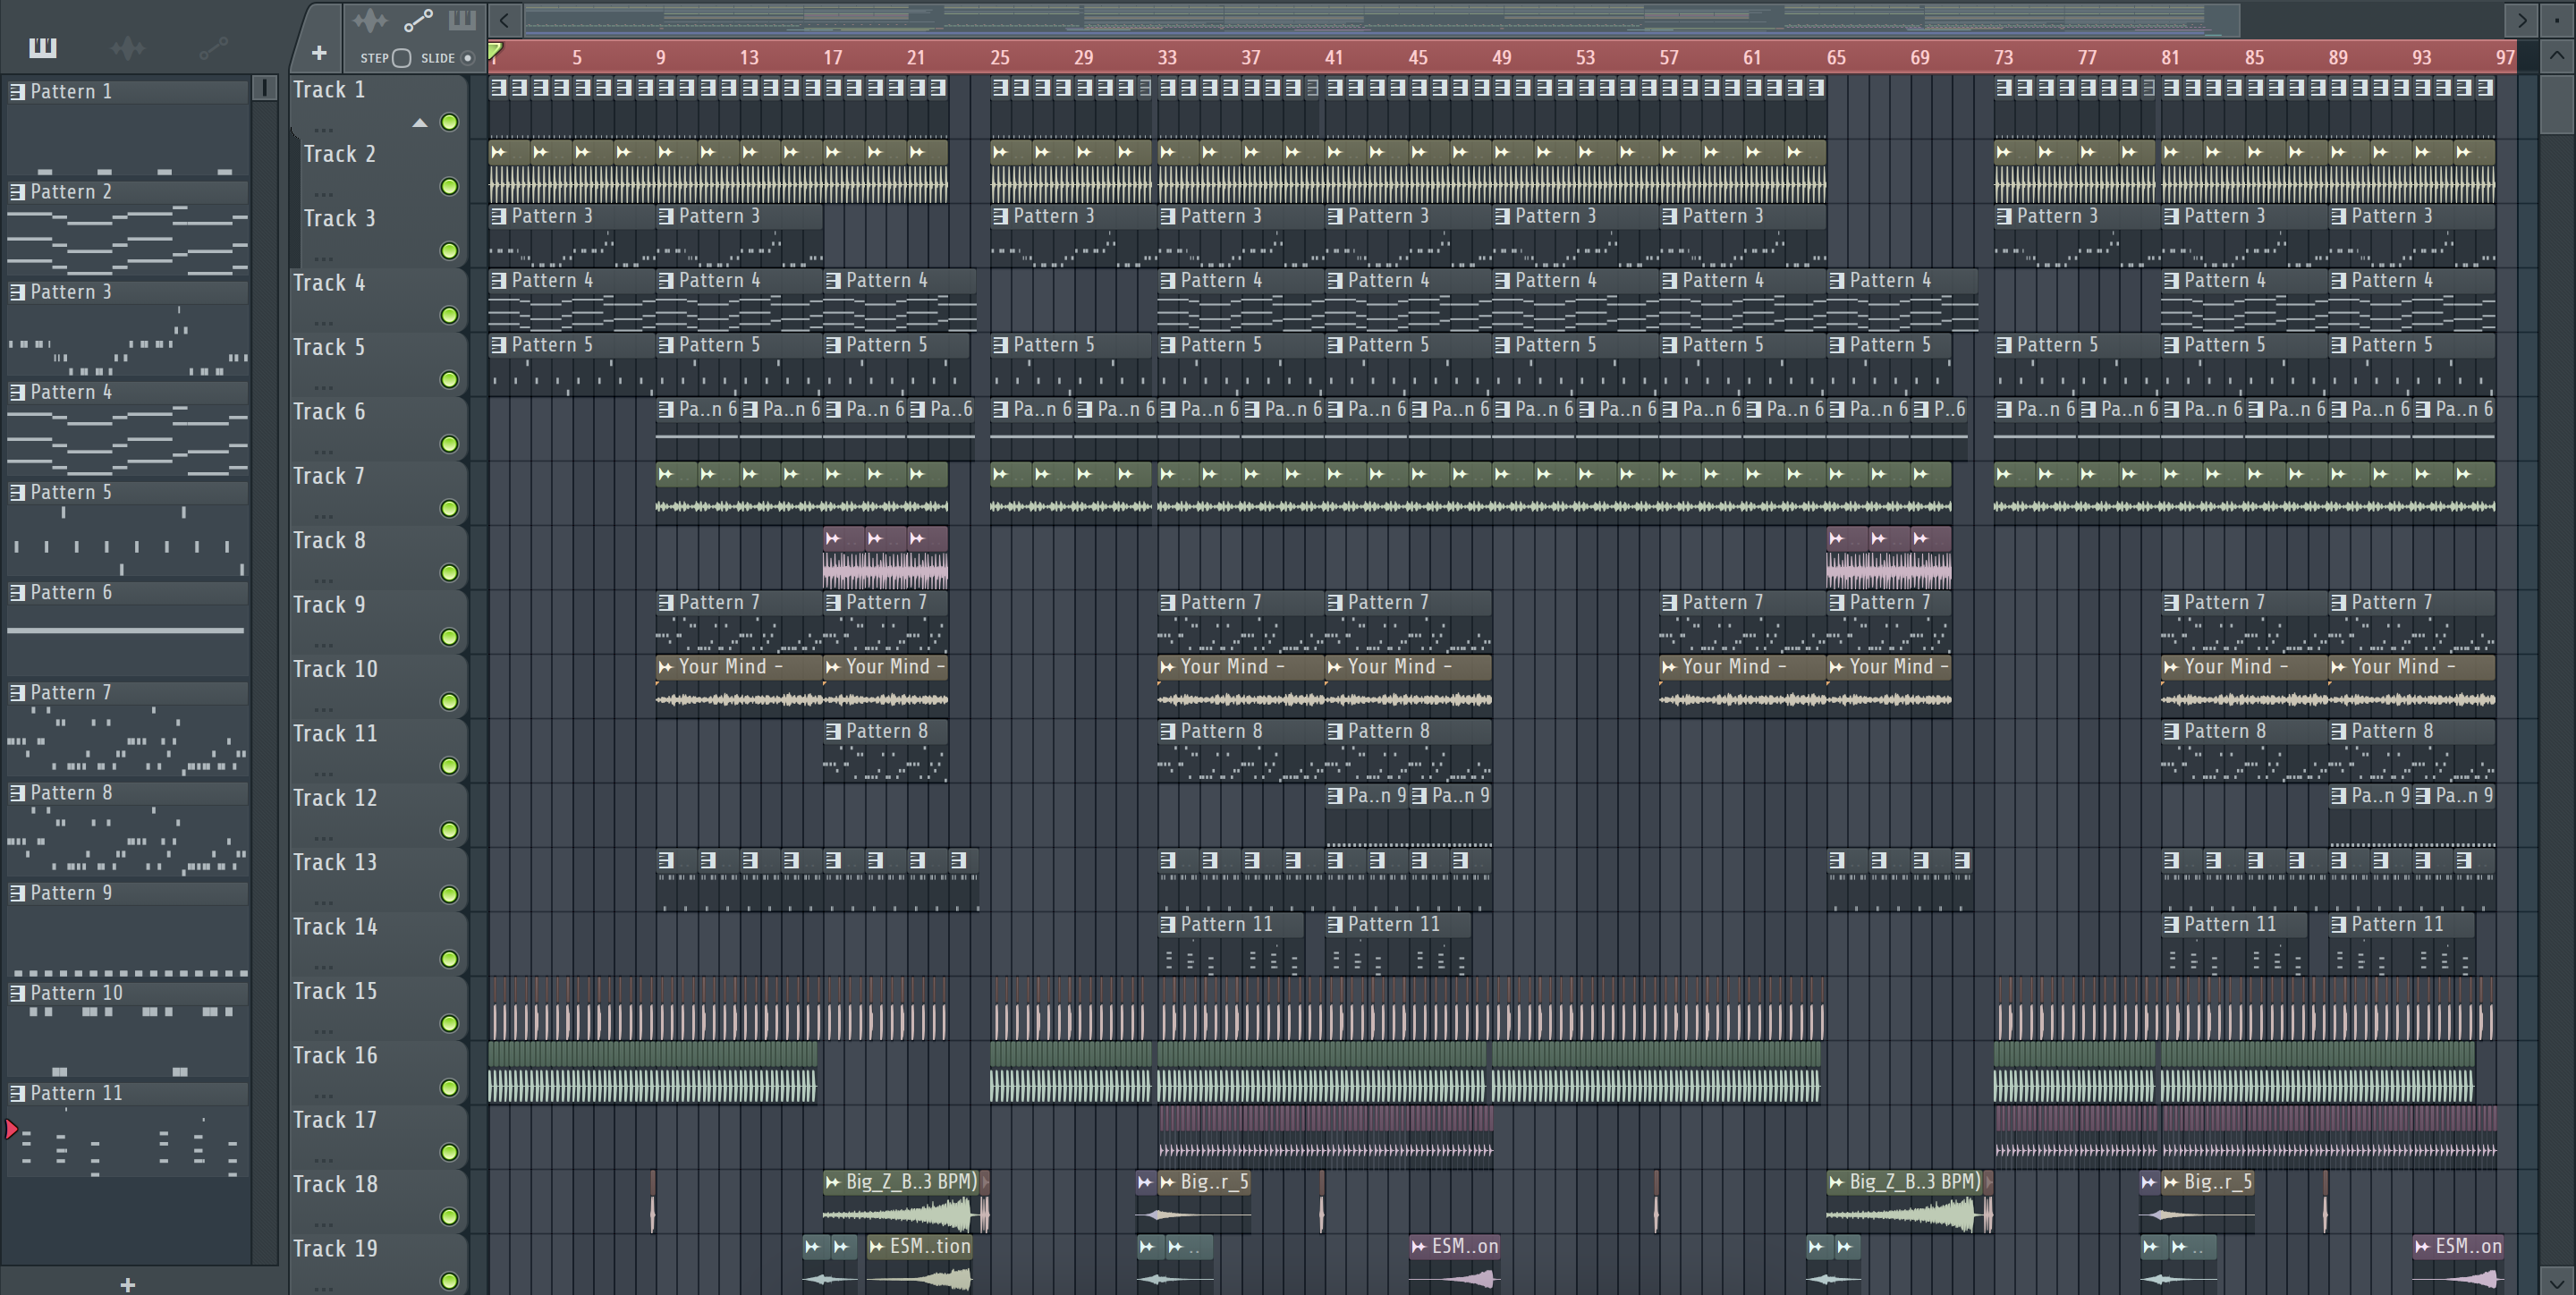Screen dimensions: 2576x1295
Task: Click ESM..tion clip menu icon on Track 19
Action: pos(877,1247)
